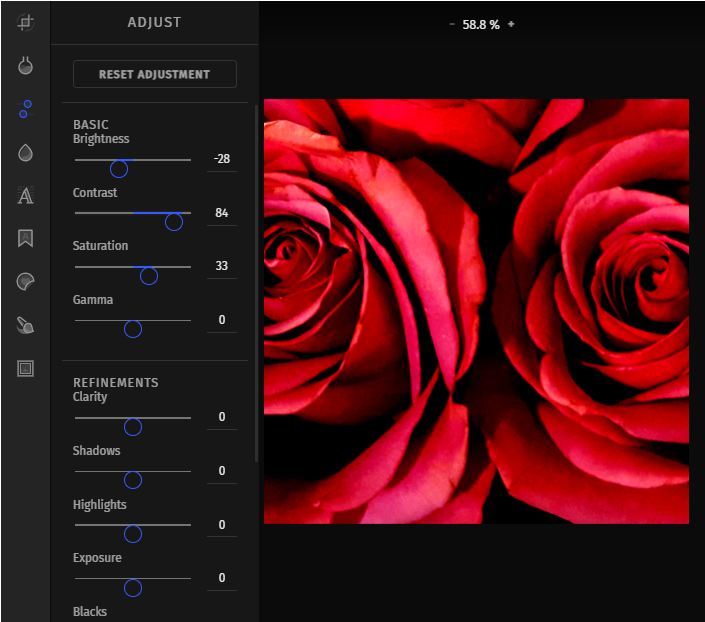Open the Brush tool
Image resolution: width=705 pixels, height=622 pixels.
(x=25, y=325)
